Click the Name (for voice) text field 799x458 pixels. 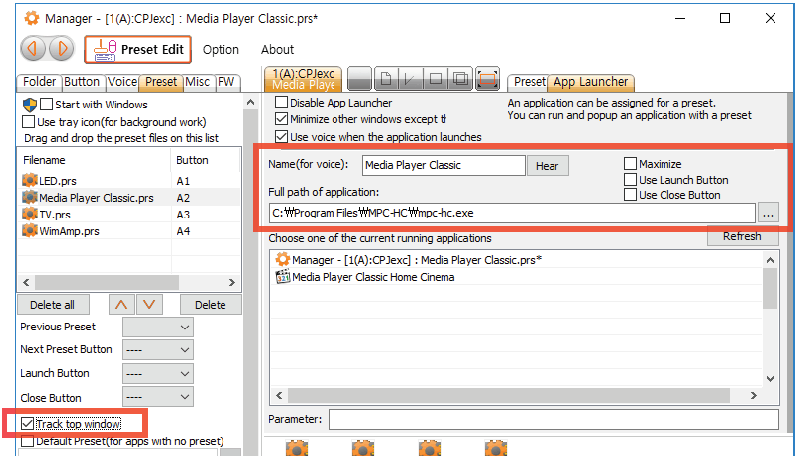coord(443,165)
